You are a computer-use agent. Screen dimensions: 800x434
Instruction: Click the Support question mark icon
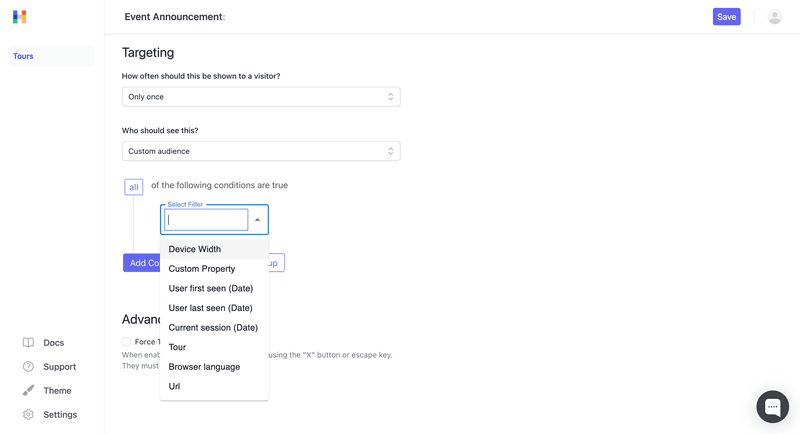click(28, 367)
